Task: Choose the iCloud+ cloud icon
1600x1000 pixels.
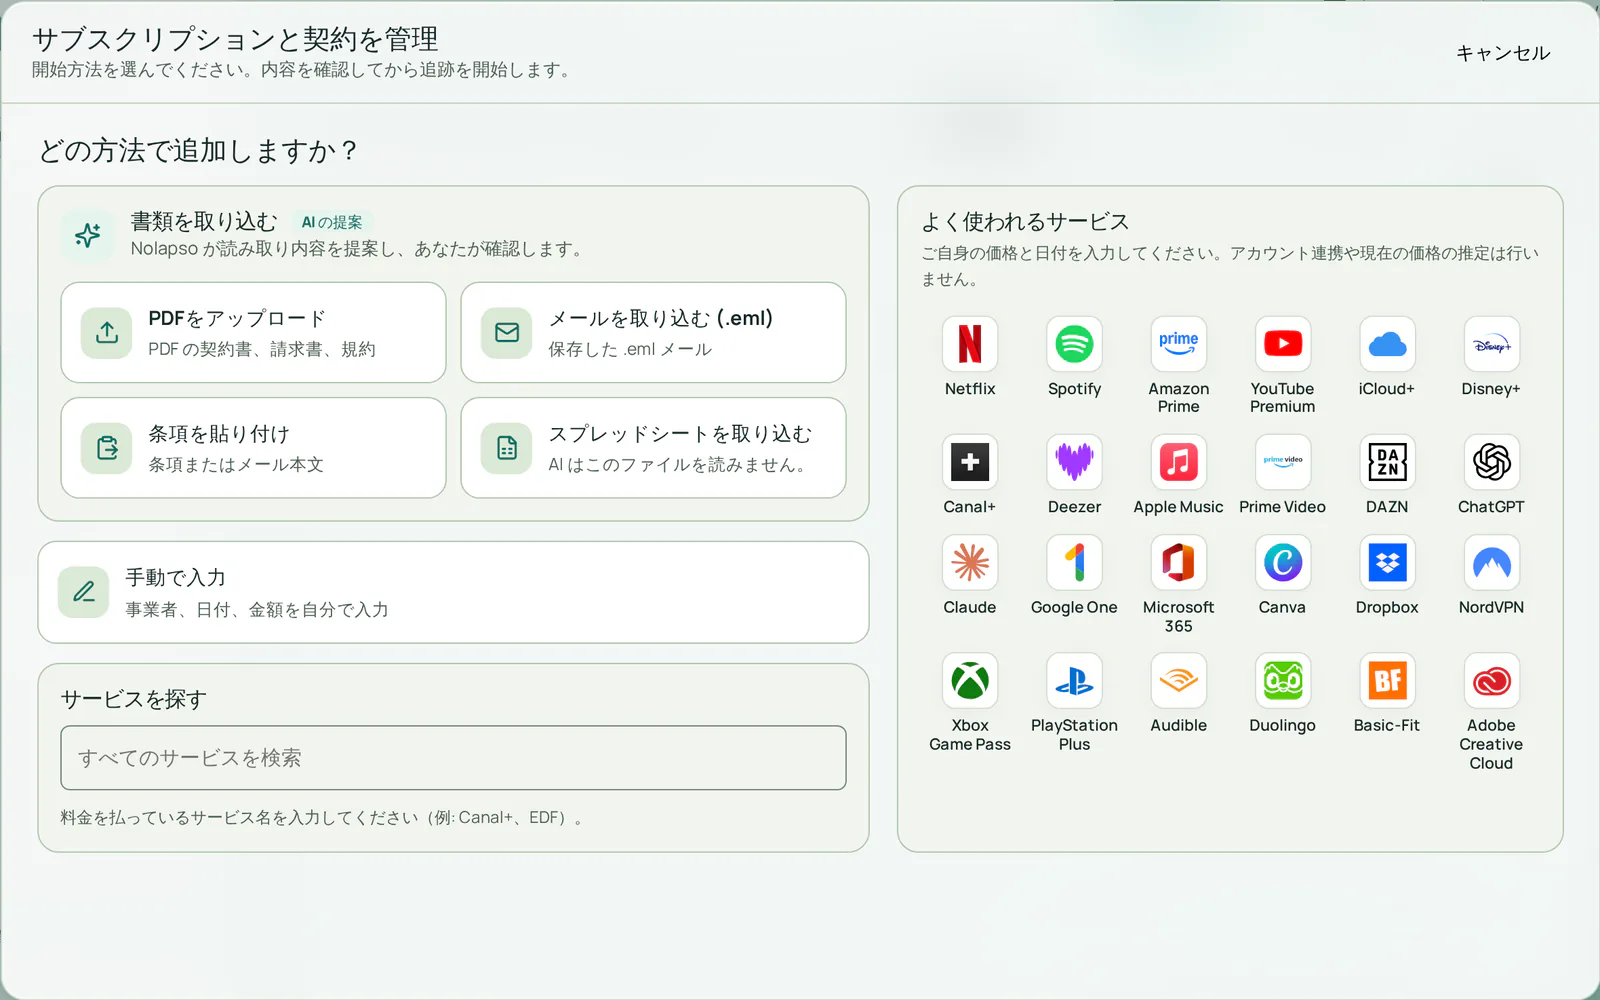Action: 1387,344
